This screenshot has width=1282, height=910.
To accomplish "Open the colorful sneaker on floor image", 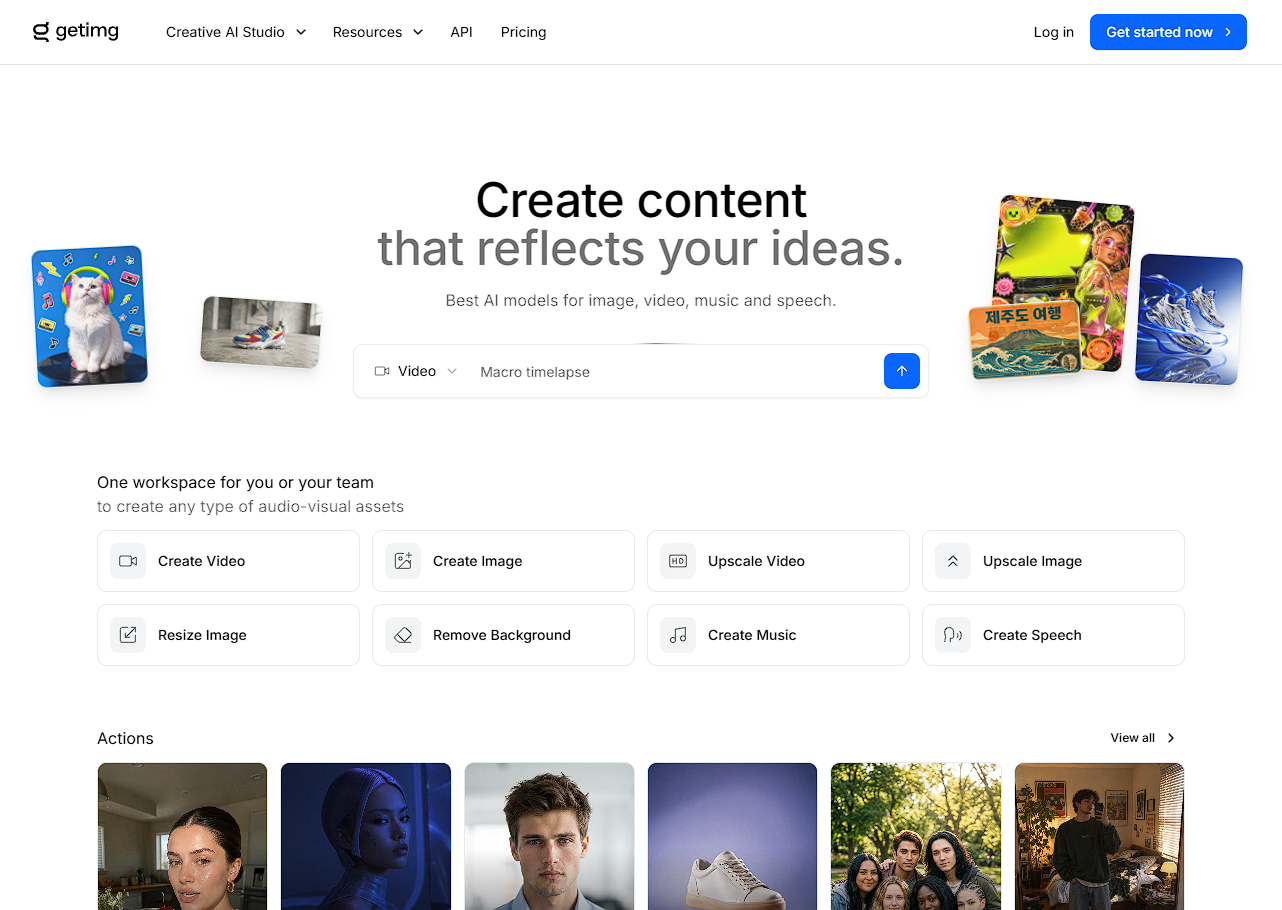I will (x=261, y=332).
